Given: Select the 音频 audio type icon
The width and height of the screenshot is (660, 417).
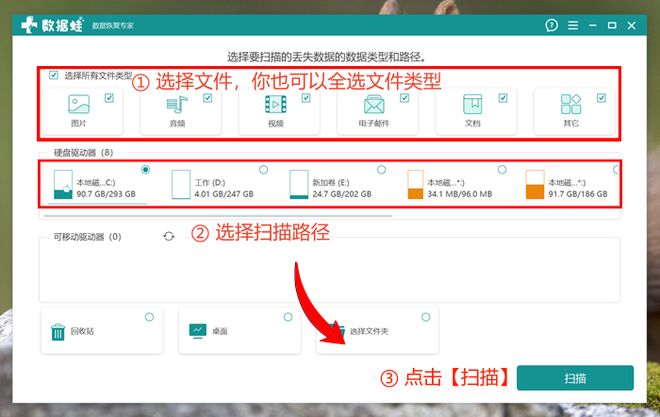Looking at the screenshot, I should 177,104.
